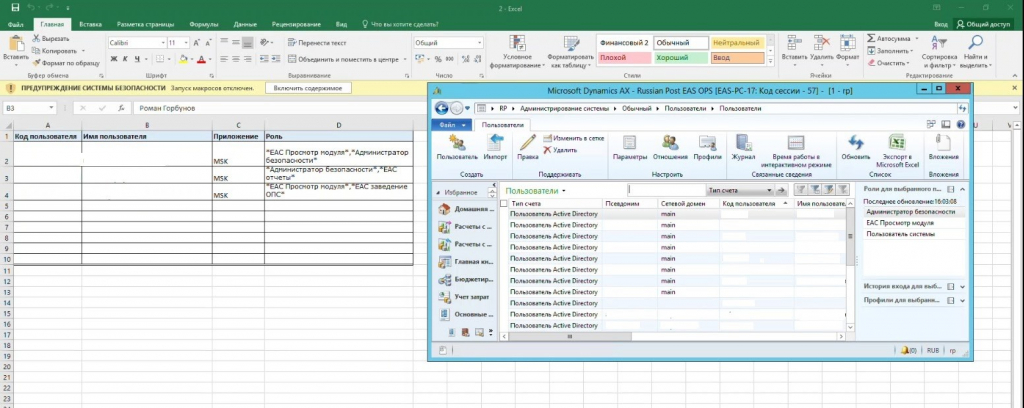The width and height of the screenshot is (1024, 408).
Task: Apply the Плохой cell style
Action: [x=624, y=57]
